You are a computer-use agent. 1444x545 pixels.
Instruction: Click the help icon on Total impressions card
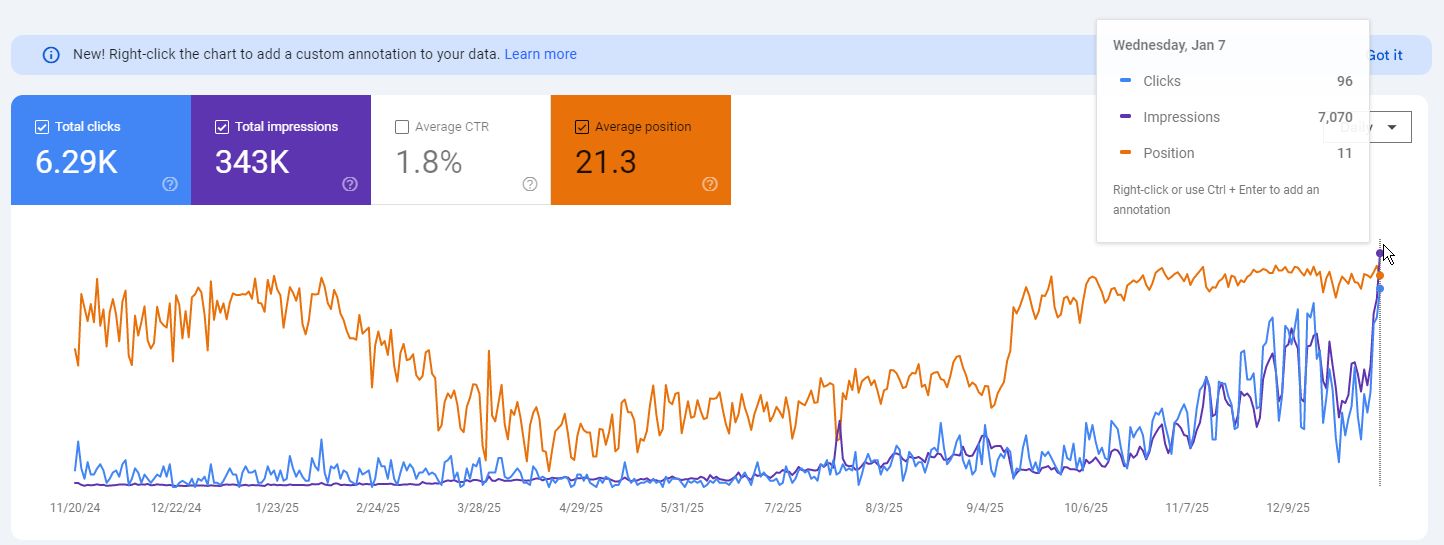350,184
